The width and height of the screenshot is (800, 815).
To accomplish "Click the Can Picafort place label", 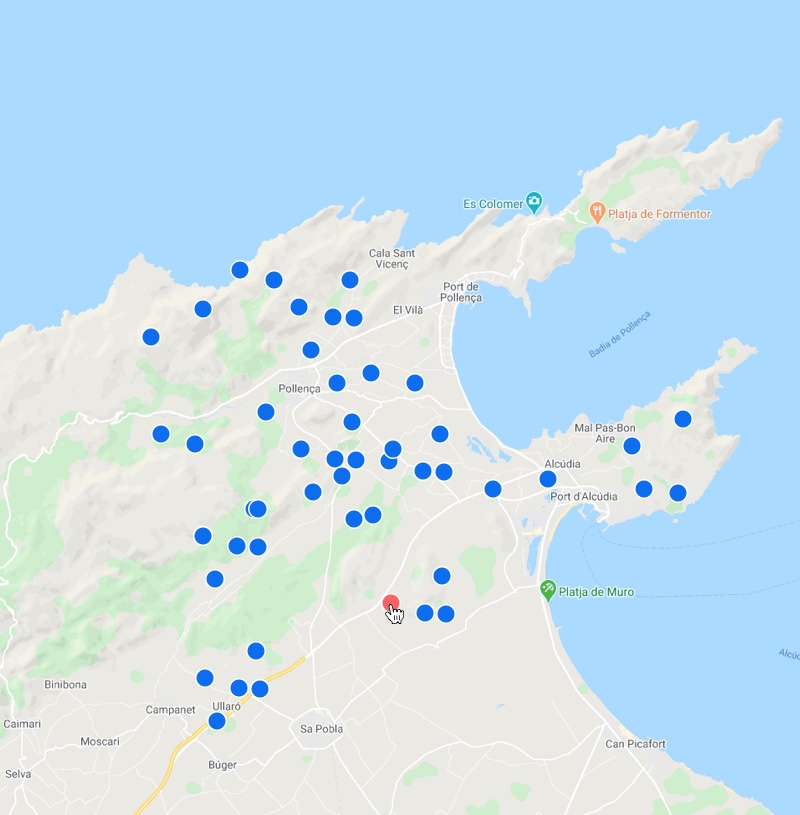I will pos(635,744).
